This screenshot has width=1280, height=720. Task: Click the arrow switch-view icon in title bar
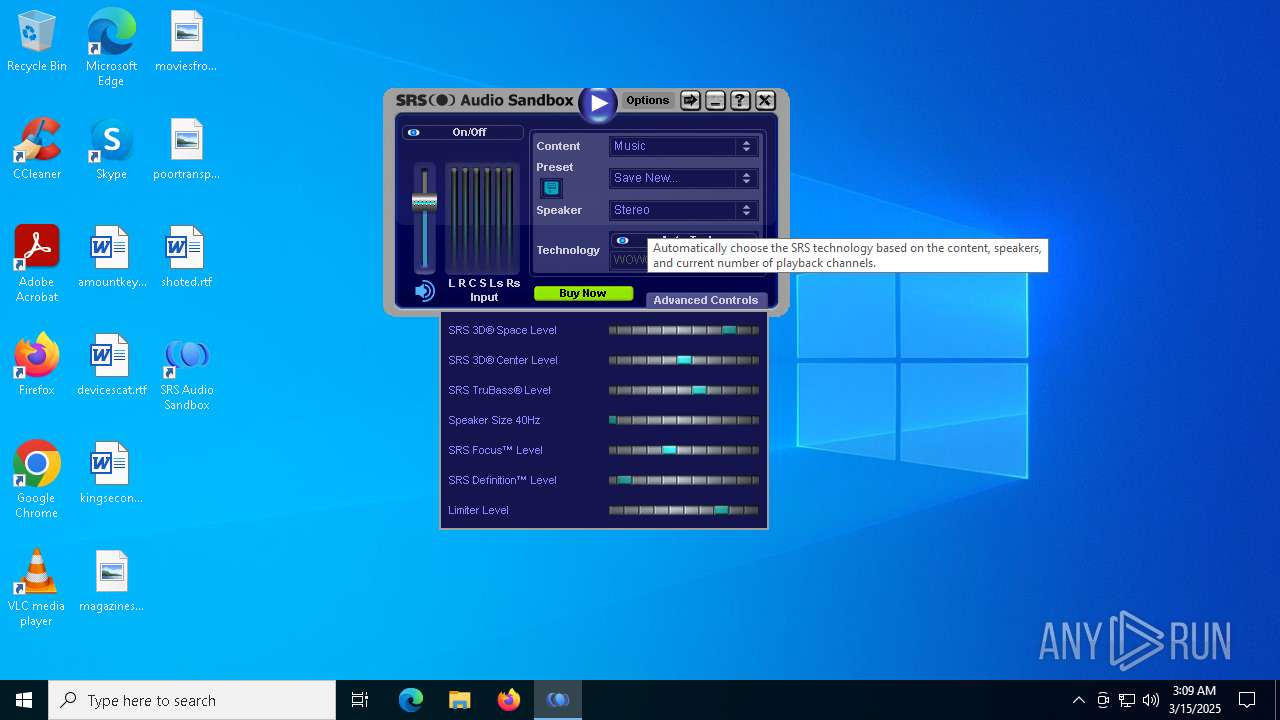pos(690,100)
